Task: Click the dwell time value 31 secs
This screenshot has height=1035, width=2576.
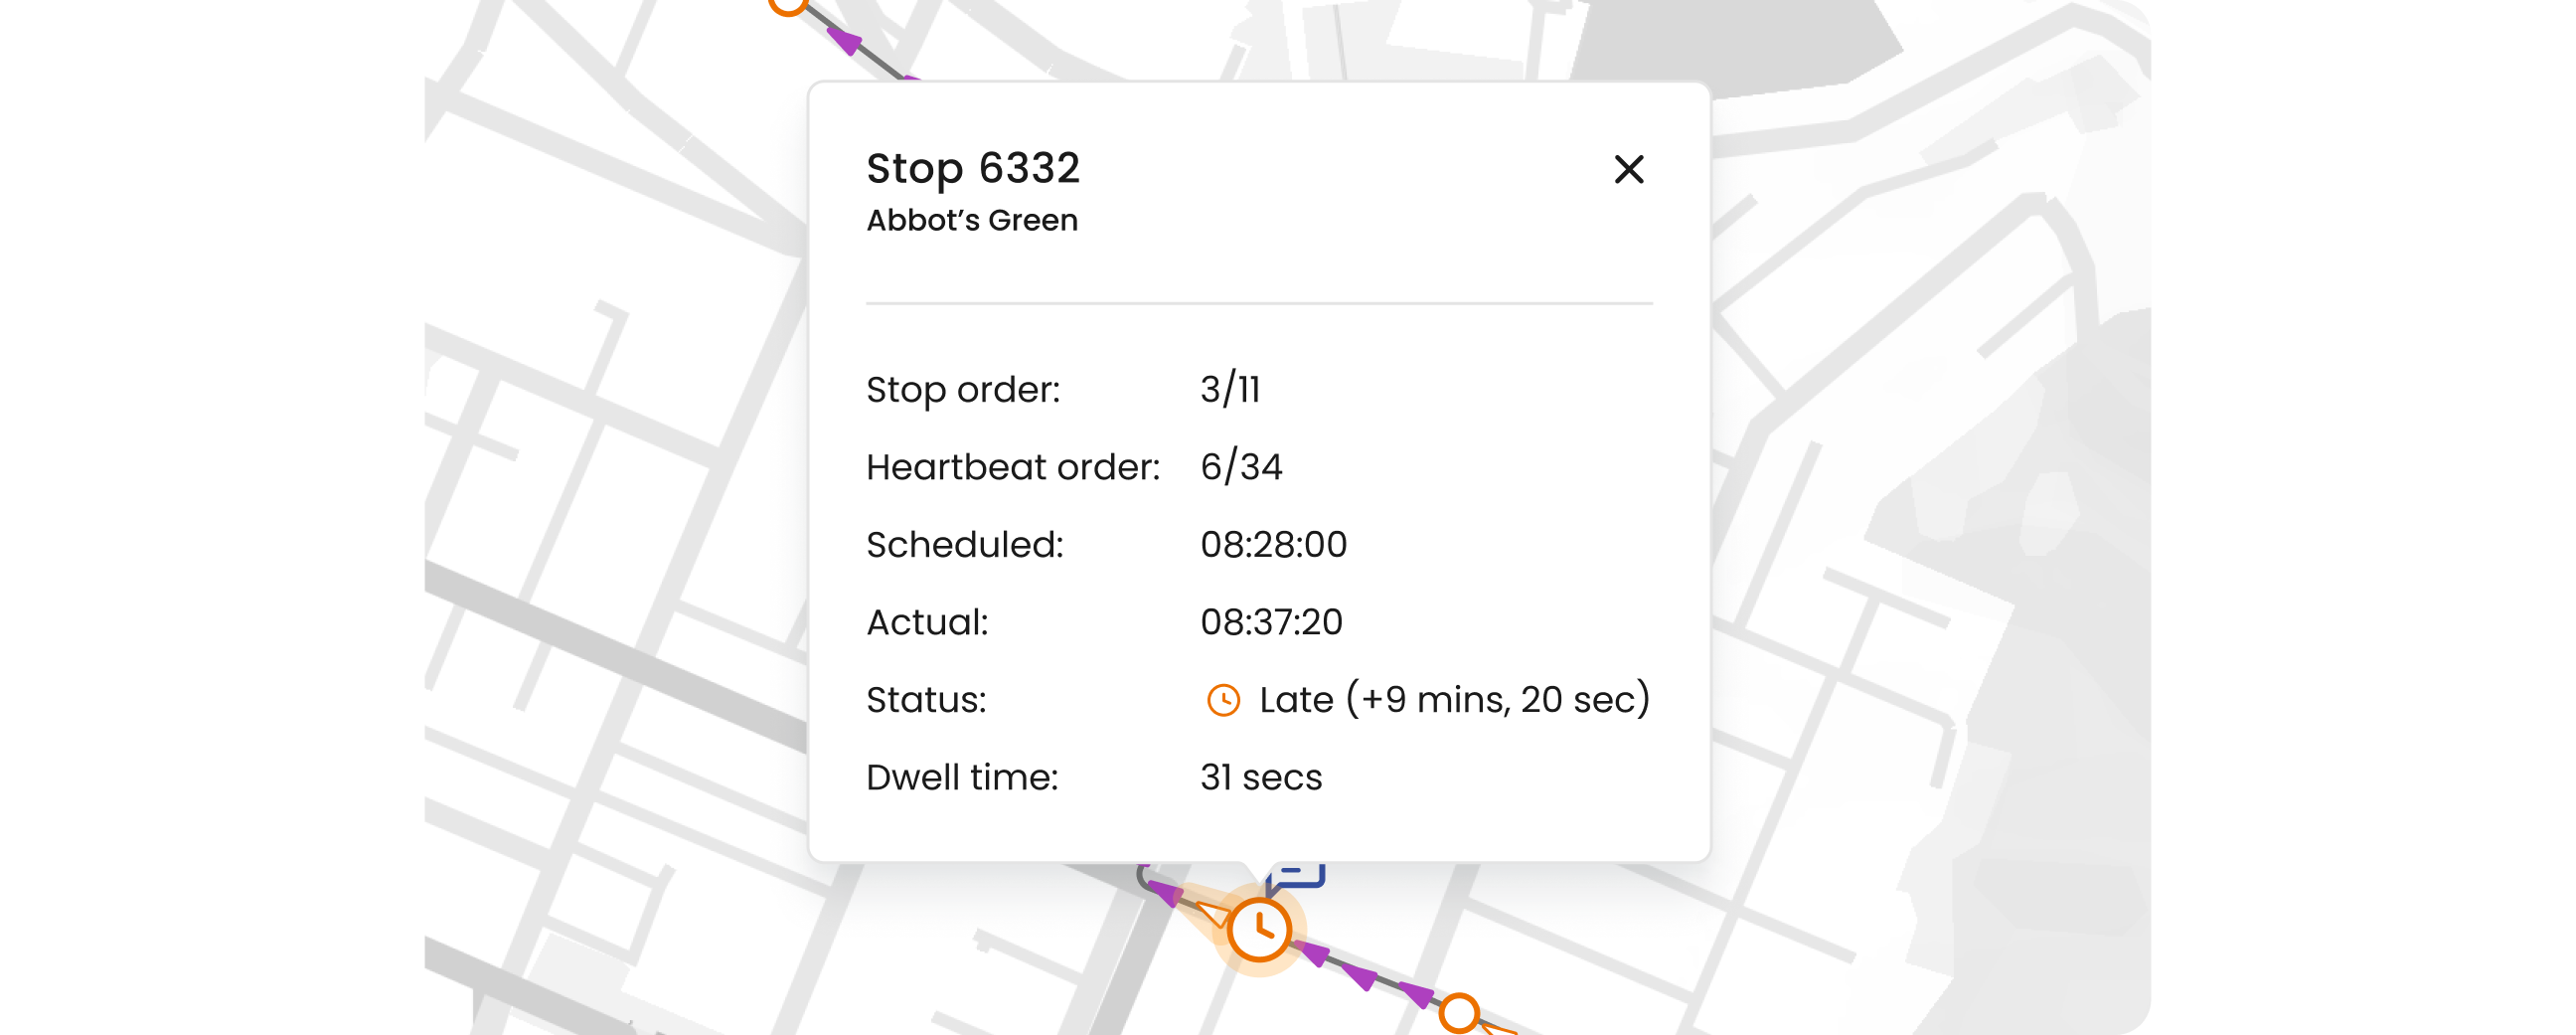Action: 1261,777
